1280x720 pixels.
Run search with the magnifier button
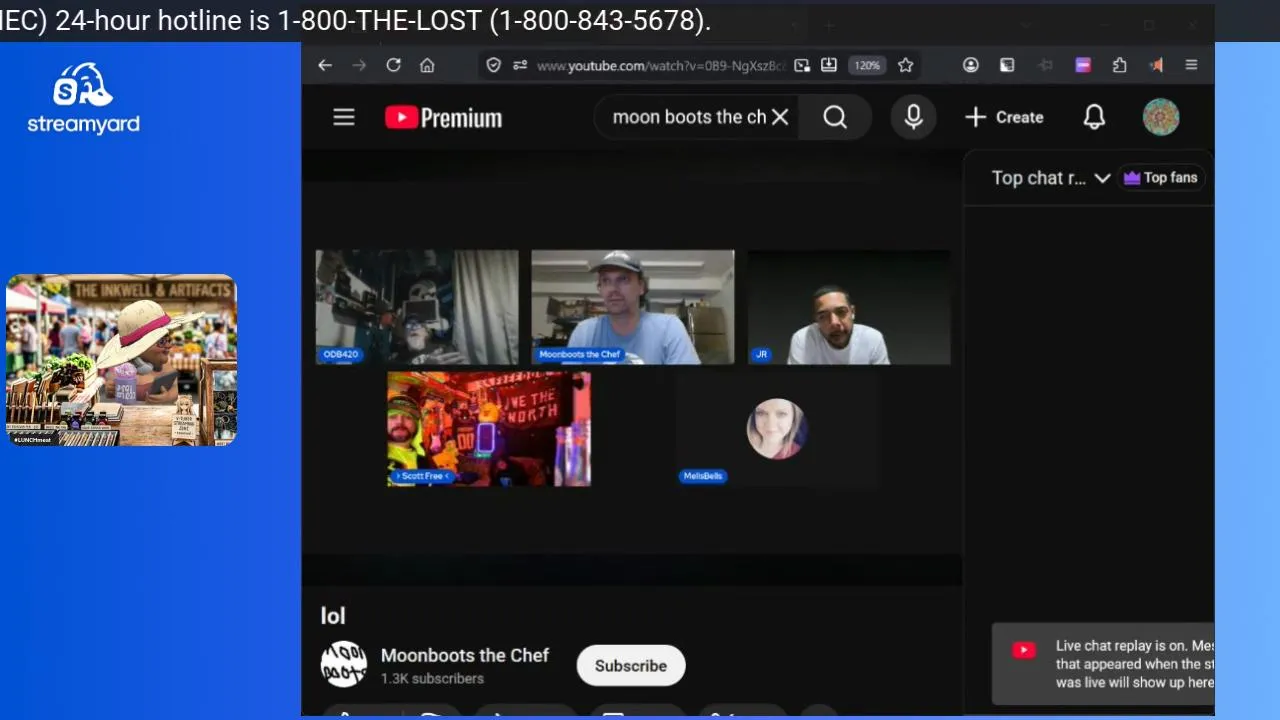(835, 117)
